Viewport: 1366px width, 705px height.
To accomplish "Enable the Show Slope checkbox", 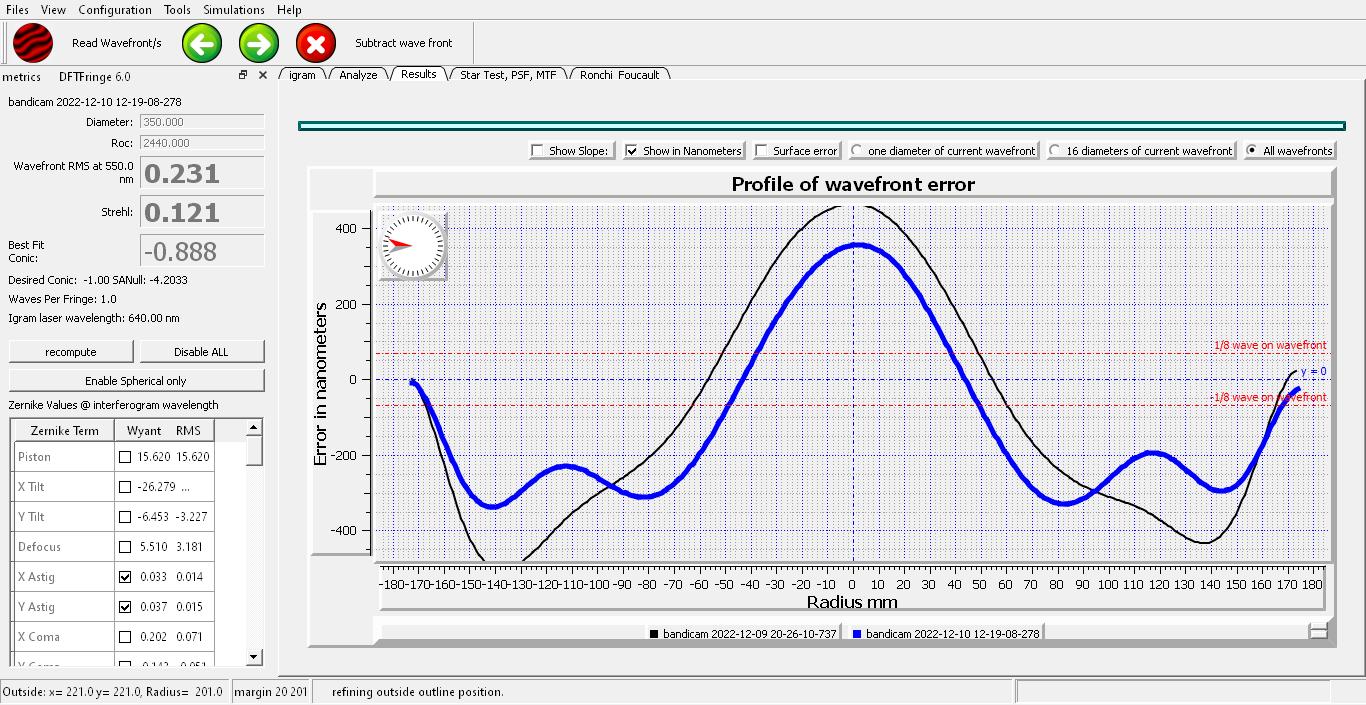I will (538, 151).
